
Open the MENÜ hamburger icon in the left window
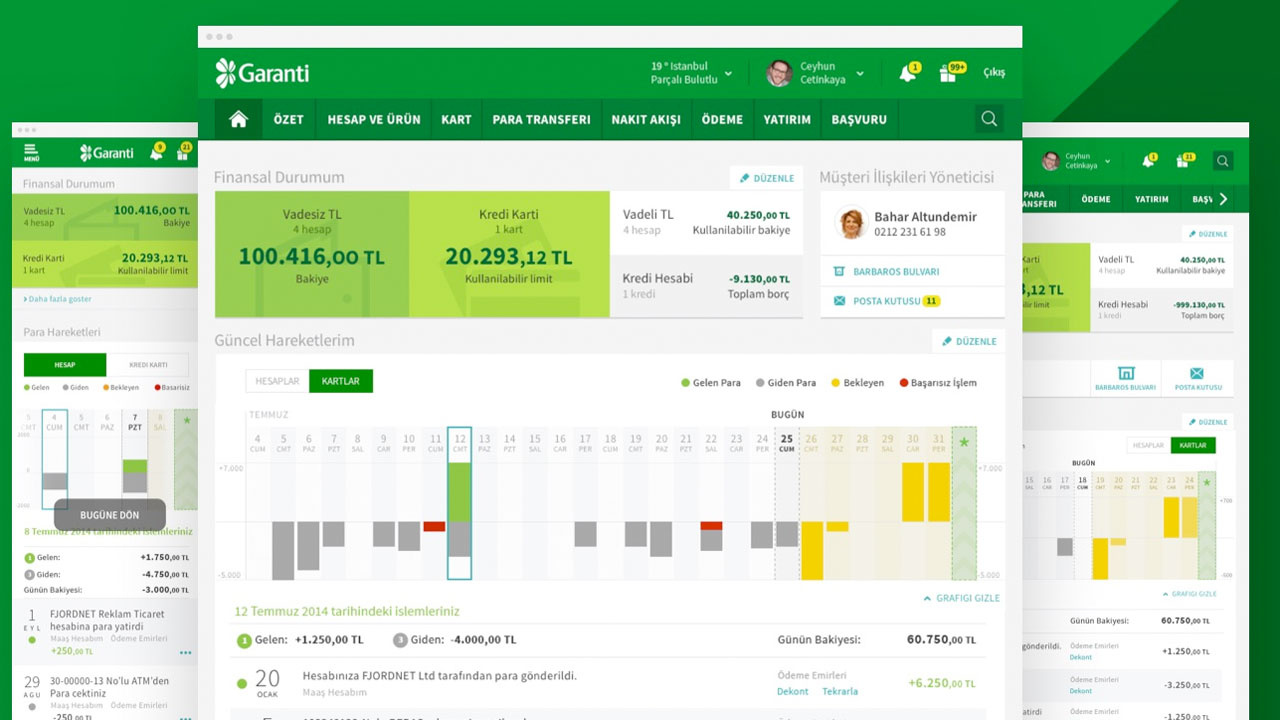click(31, 152)
